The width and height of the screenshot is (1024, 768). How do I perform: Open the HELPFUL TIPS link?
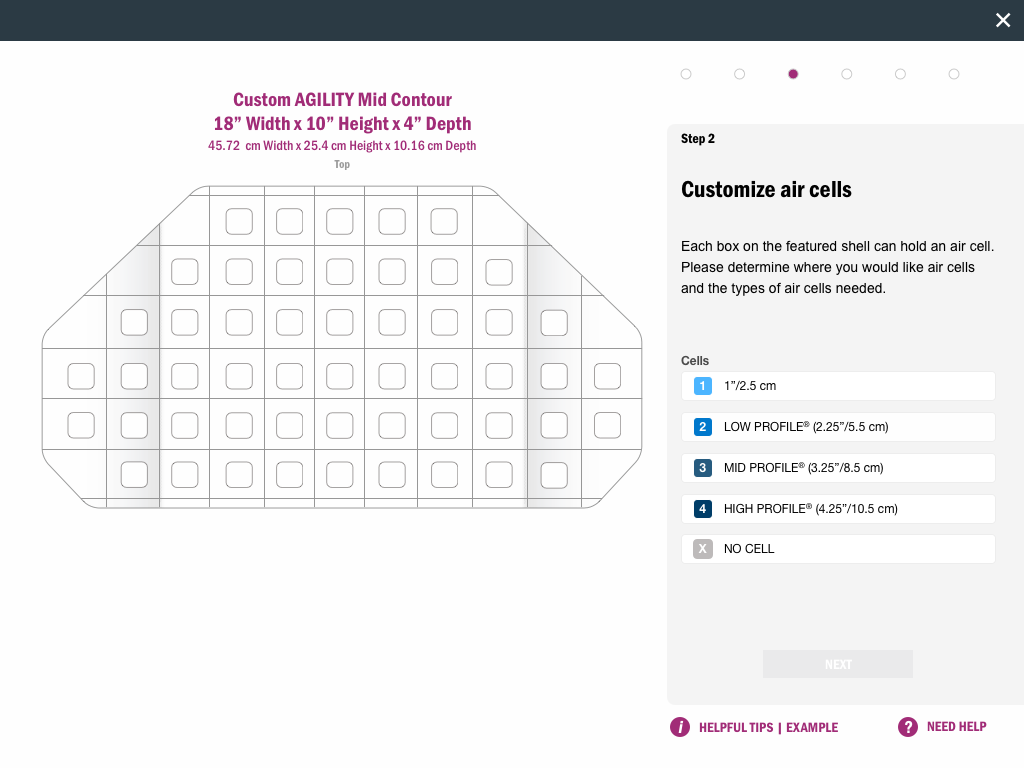point(736,727)
